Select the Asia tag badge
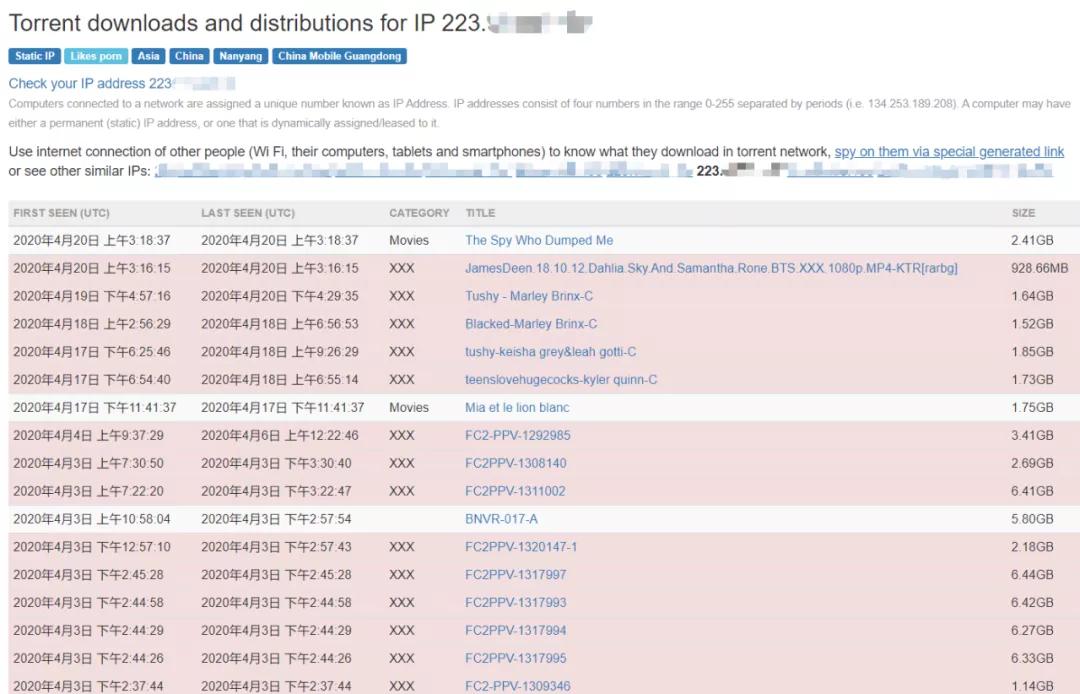The image size is (1080, 694). pos(149,57)
